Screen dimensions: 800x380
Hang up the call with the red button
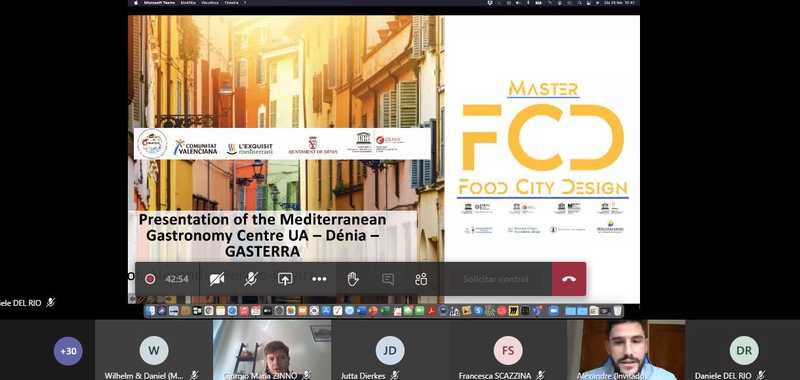pyautogui.click(x=569, y=279)
